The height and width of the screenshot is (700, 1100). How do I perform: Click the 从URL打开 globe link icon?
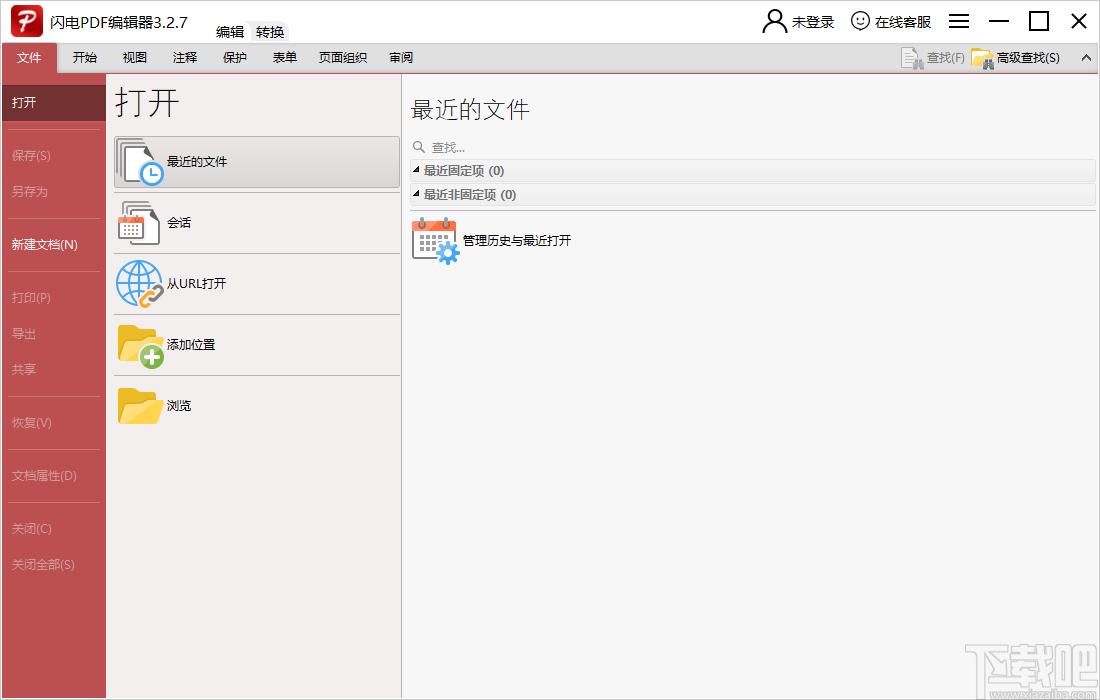(140, 284)
